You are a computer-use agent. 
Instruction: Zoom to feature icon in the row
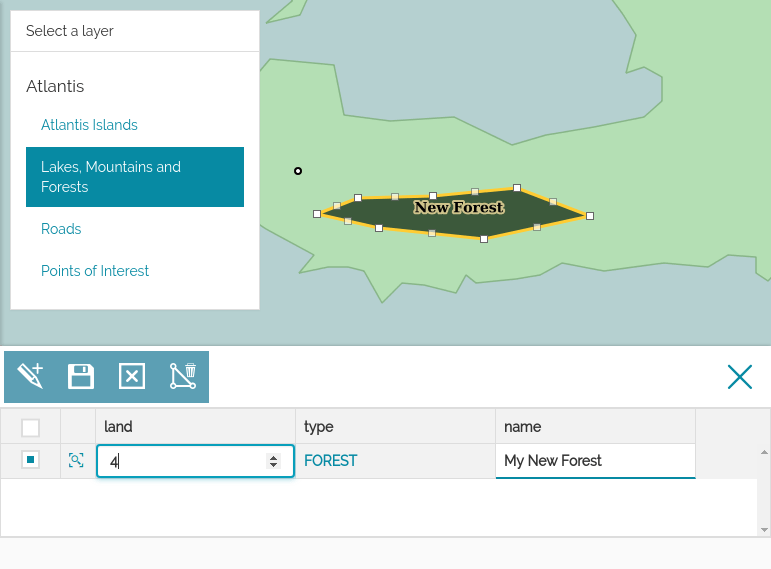(76, 460)
